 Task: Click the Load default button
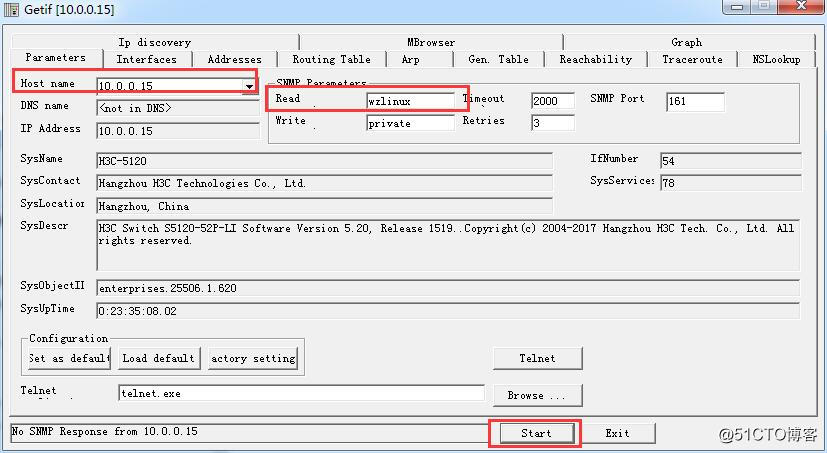(x=159, y=358)
